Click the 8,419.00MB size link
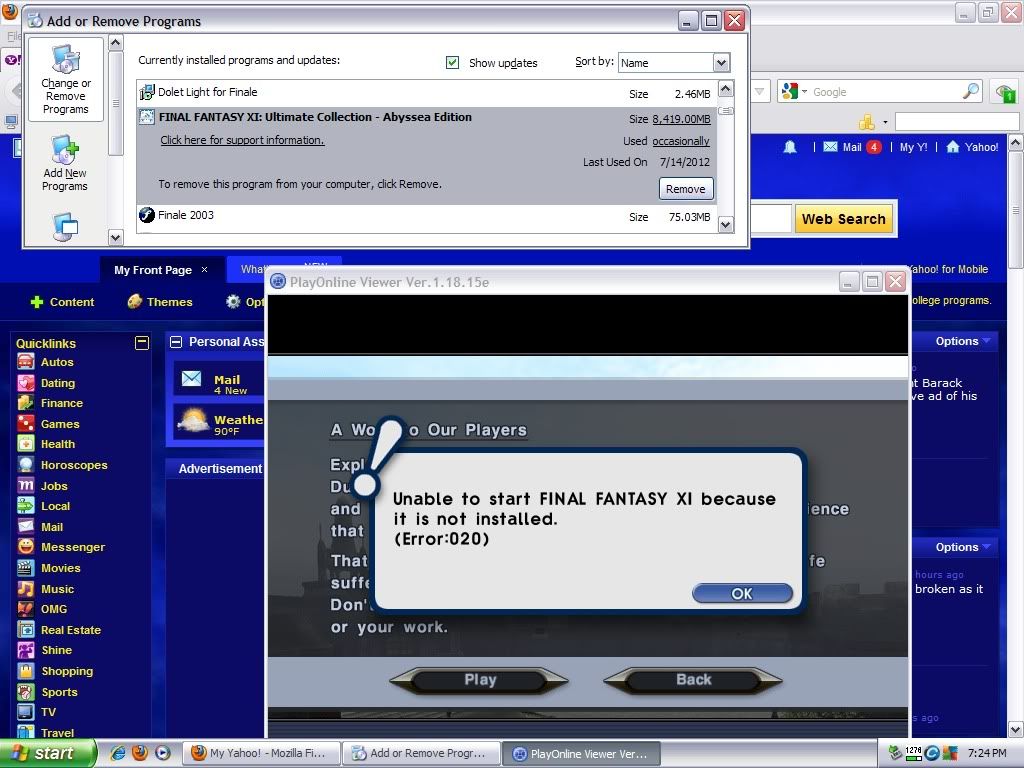Screen dimensions: 1024x768 click(x=681, y=119)
